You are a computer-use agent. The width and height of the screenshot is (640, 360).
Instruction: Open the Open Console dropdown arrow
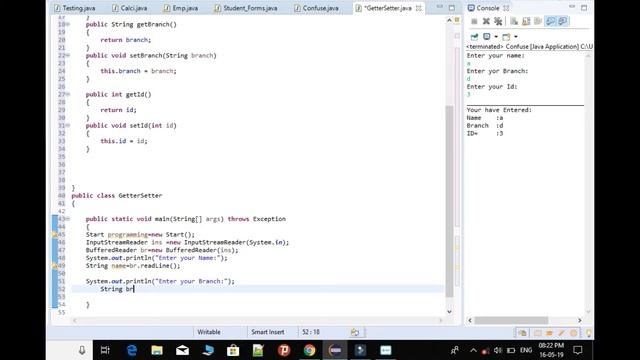(516, 37)
